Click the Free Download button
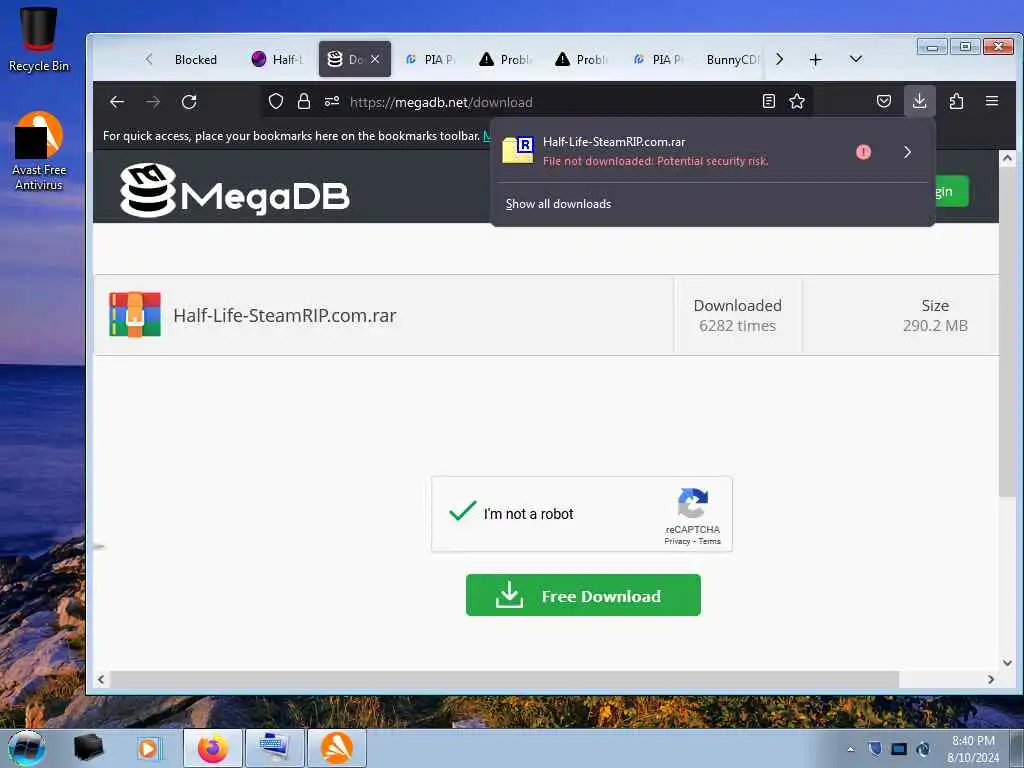 click(583, 595)
